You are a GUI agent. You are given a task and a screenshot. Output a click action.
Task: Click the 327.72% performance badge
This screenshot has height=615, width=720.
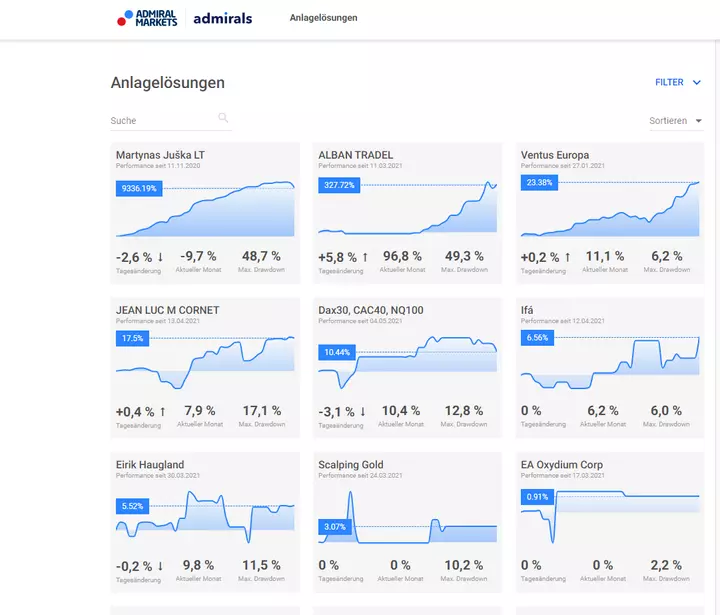click(339, 185)
